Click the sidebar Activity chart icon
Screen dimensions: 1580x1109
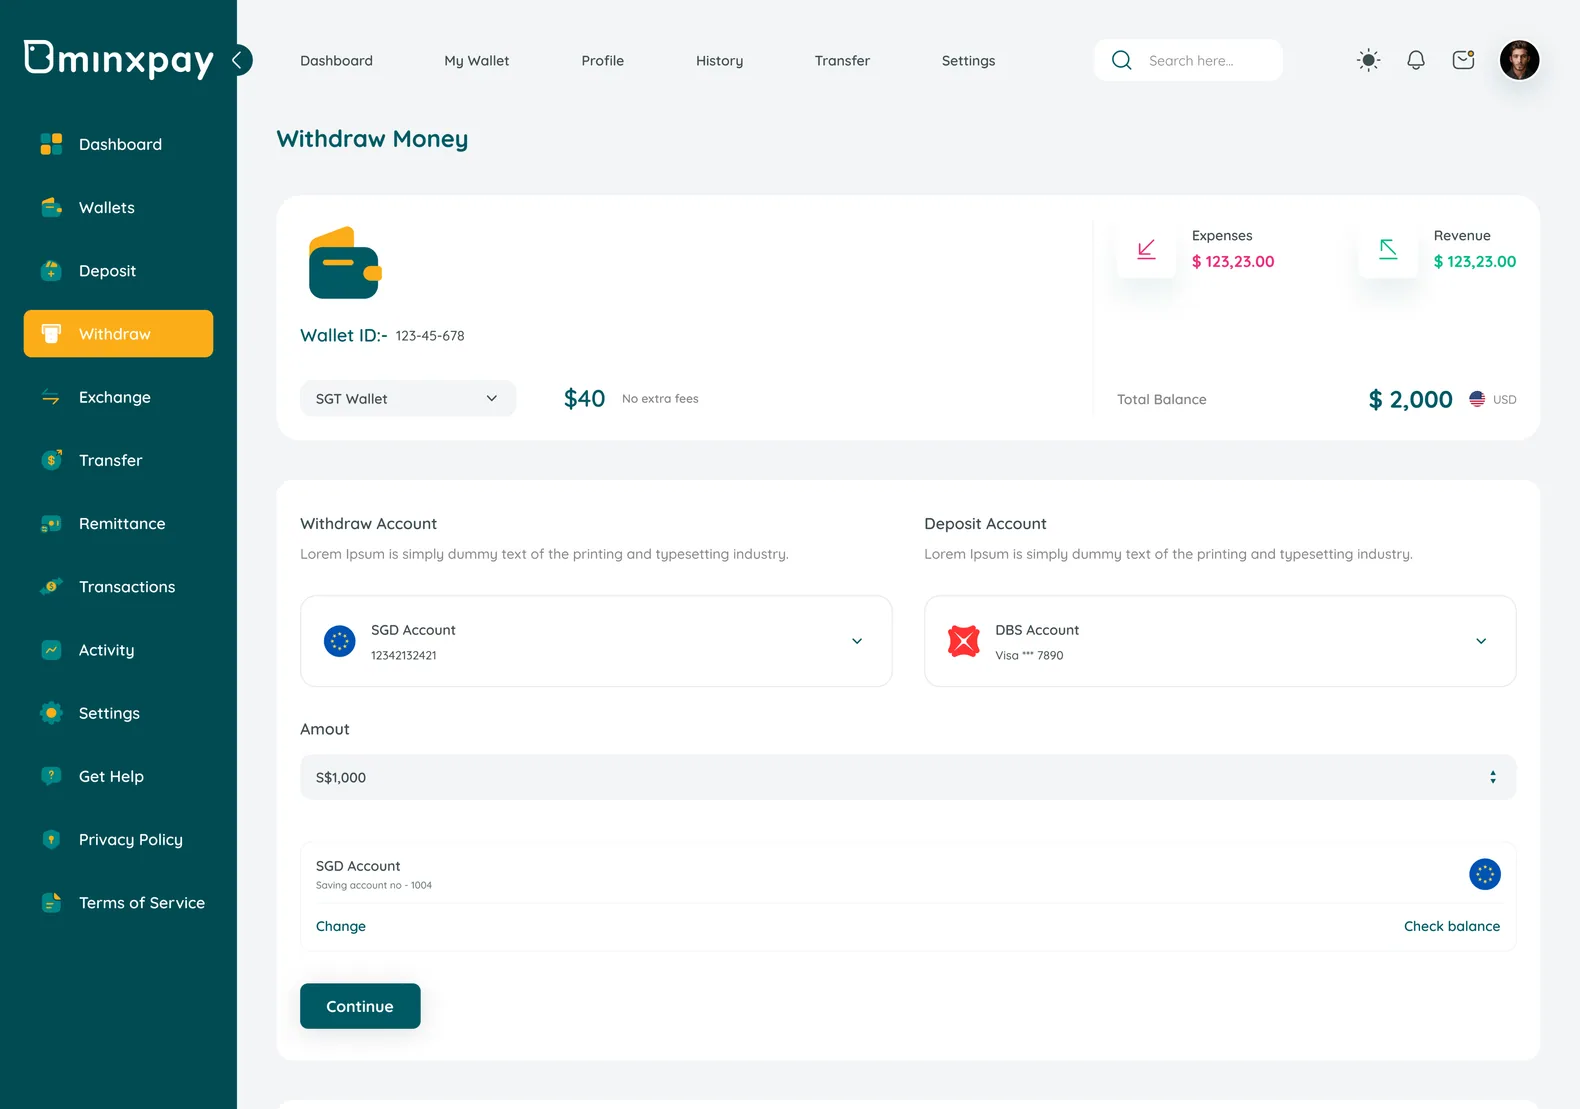point(51,650)
